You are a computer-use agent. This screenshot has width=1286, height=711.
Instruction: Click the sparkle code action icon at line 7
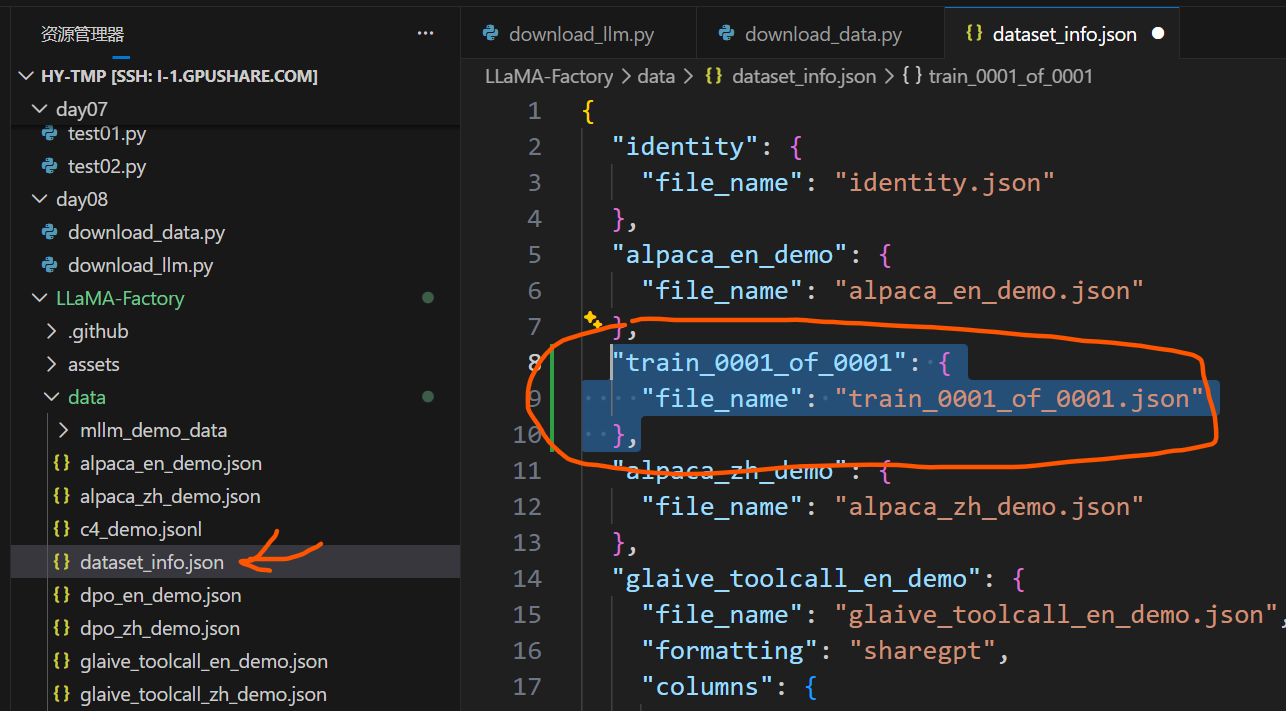(593, 320)
